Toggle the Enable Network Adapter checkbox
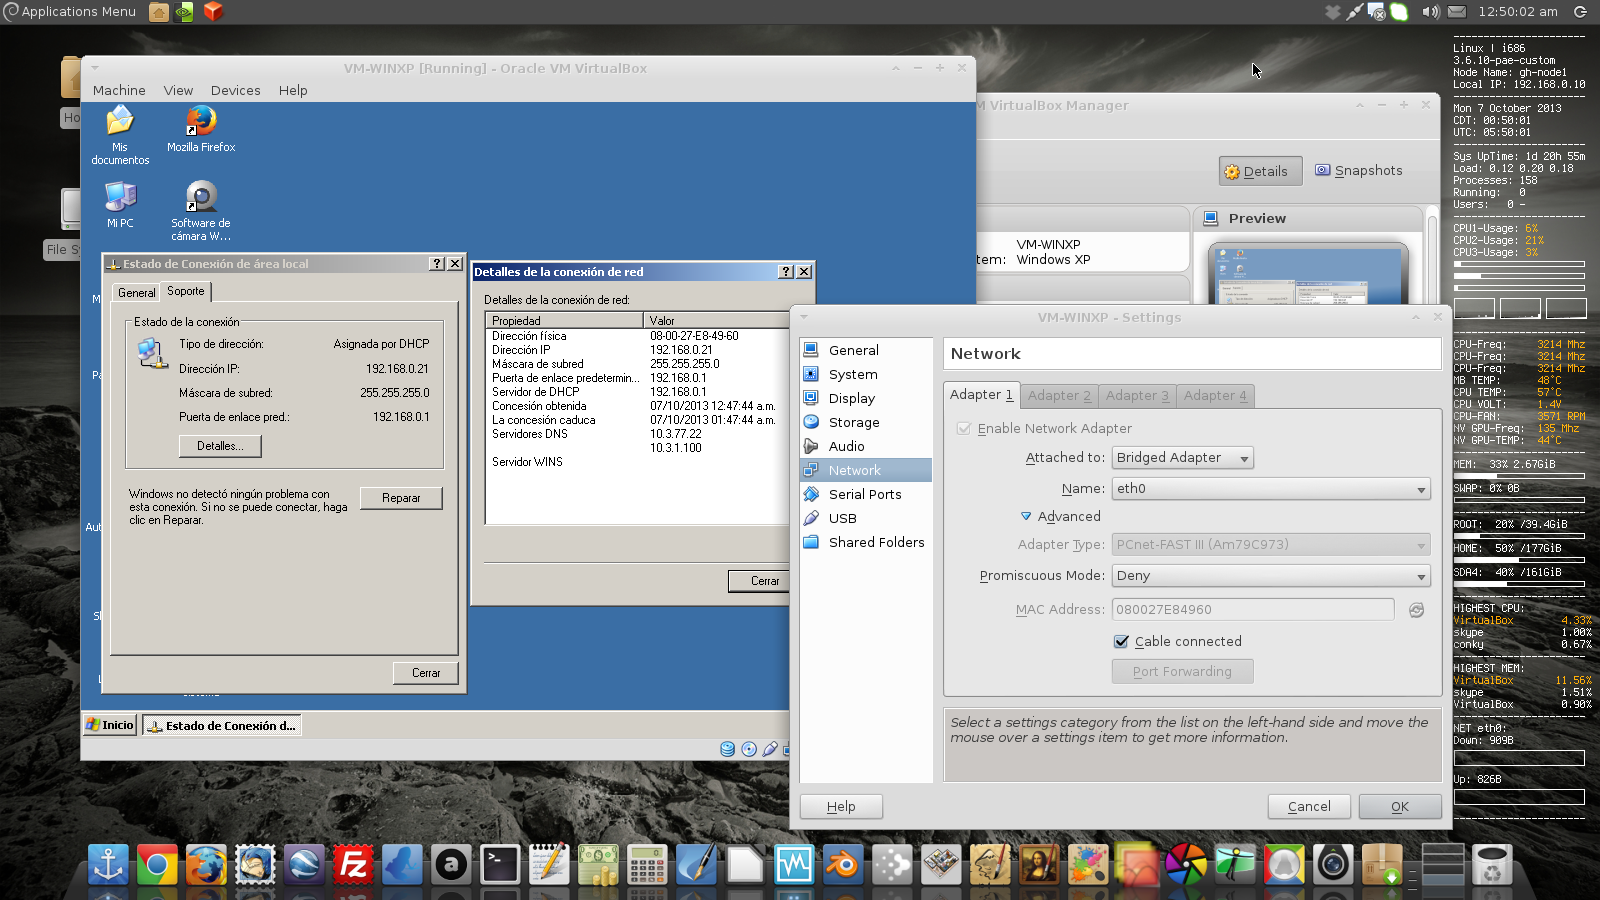1600x900 pixels. pos(964,429)
